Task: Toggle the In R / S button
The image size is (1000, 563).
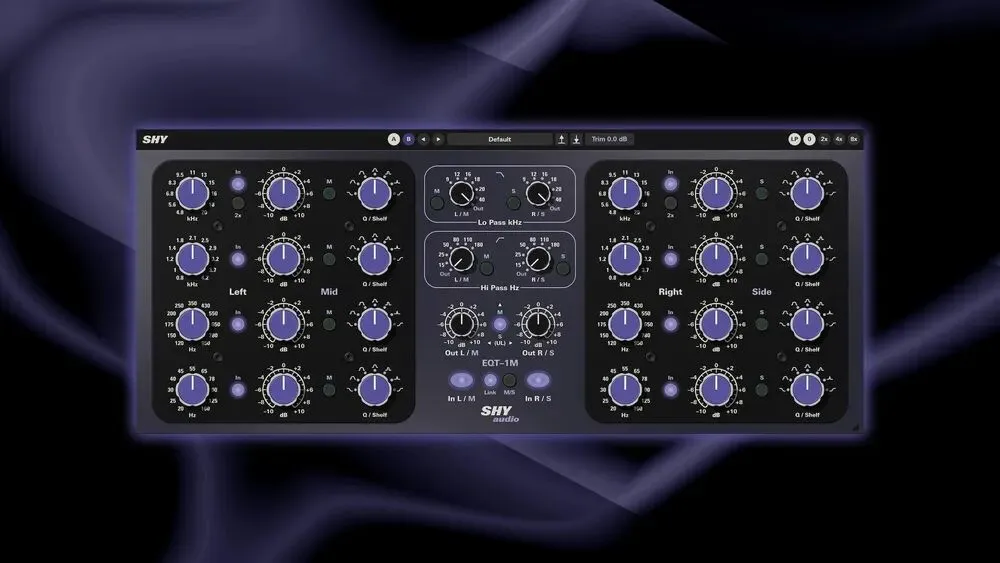Action: pos(538,380)
